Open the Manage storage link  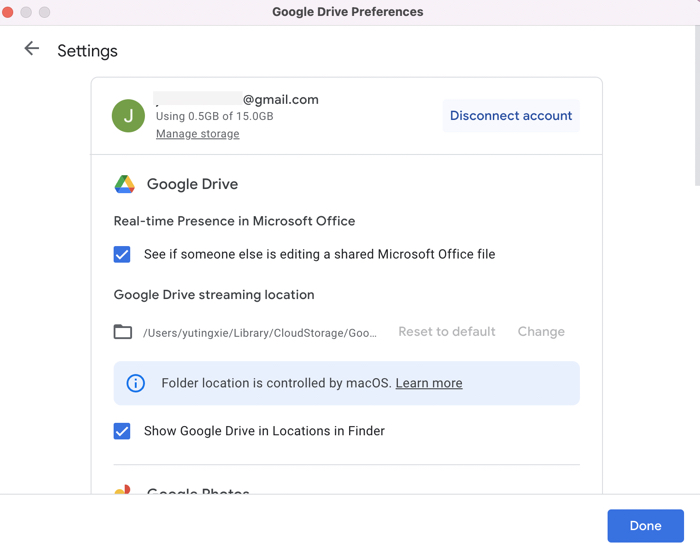pos(197,134)
